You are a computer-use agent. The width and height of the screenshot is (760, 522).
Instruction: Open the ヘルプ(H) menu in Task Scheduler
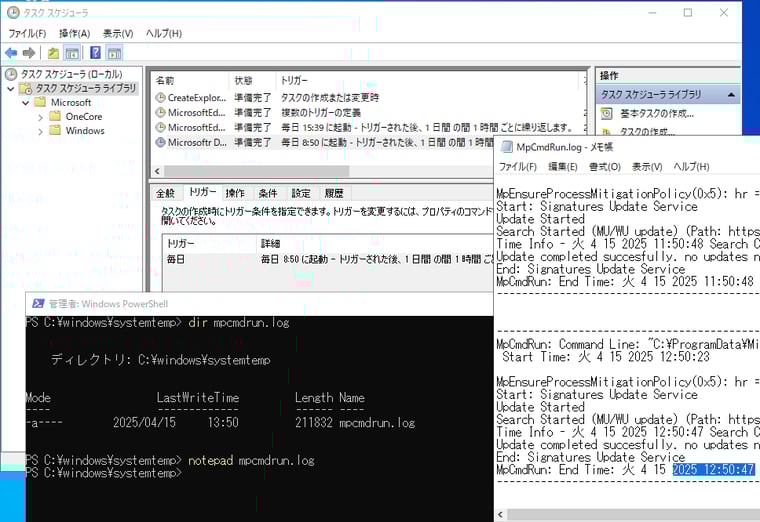pos(164,33)
